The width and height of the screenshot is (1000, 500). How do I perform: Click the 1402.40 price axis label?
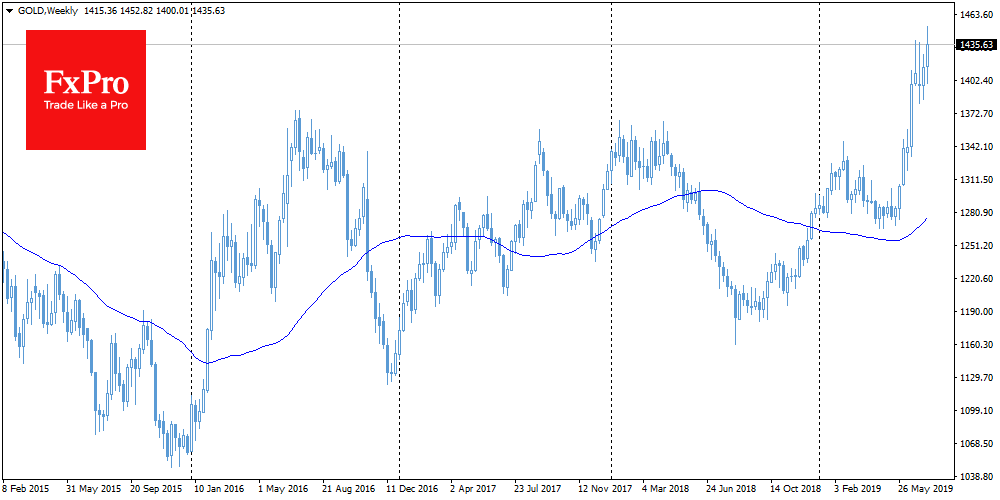pos(975,81)
